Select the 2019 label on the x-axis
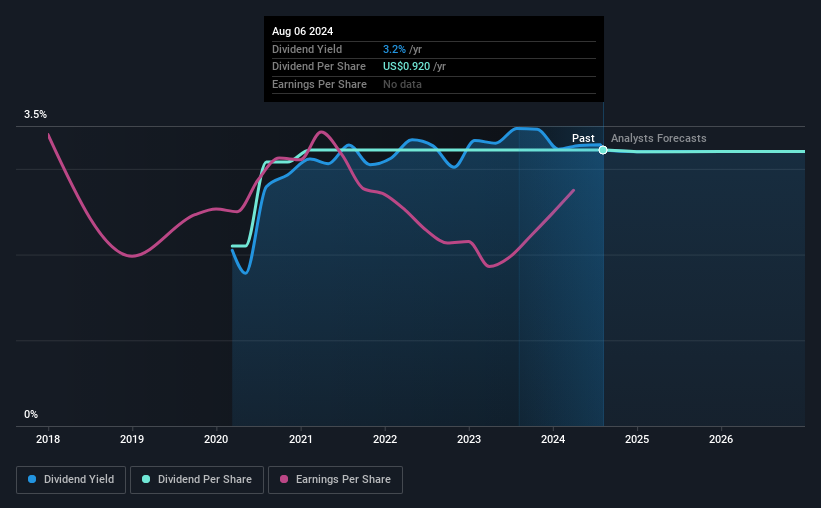This screenshot has height=508, width=821. [x=132, y=439]
